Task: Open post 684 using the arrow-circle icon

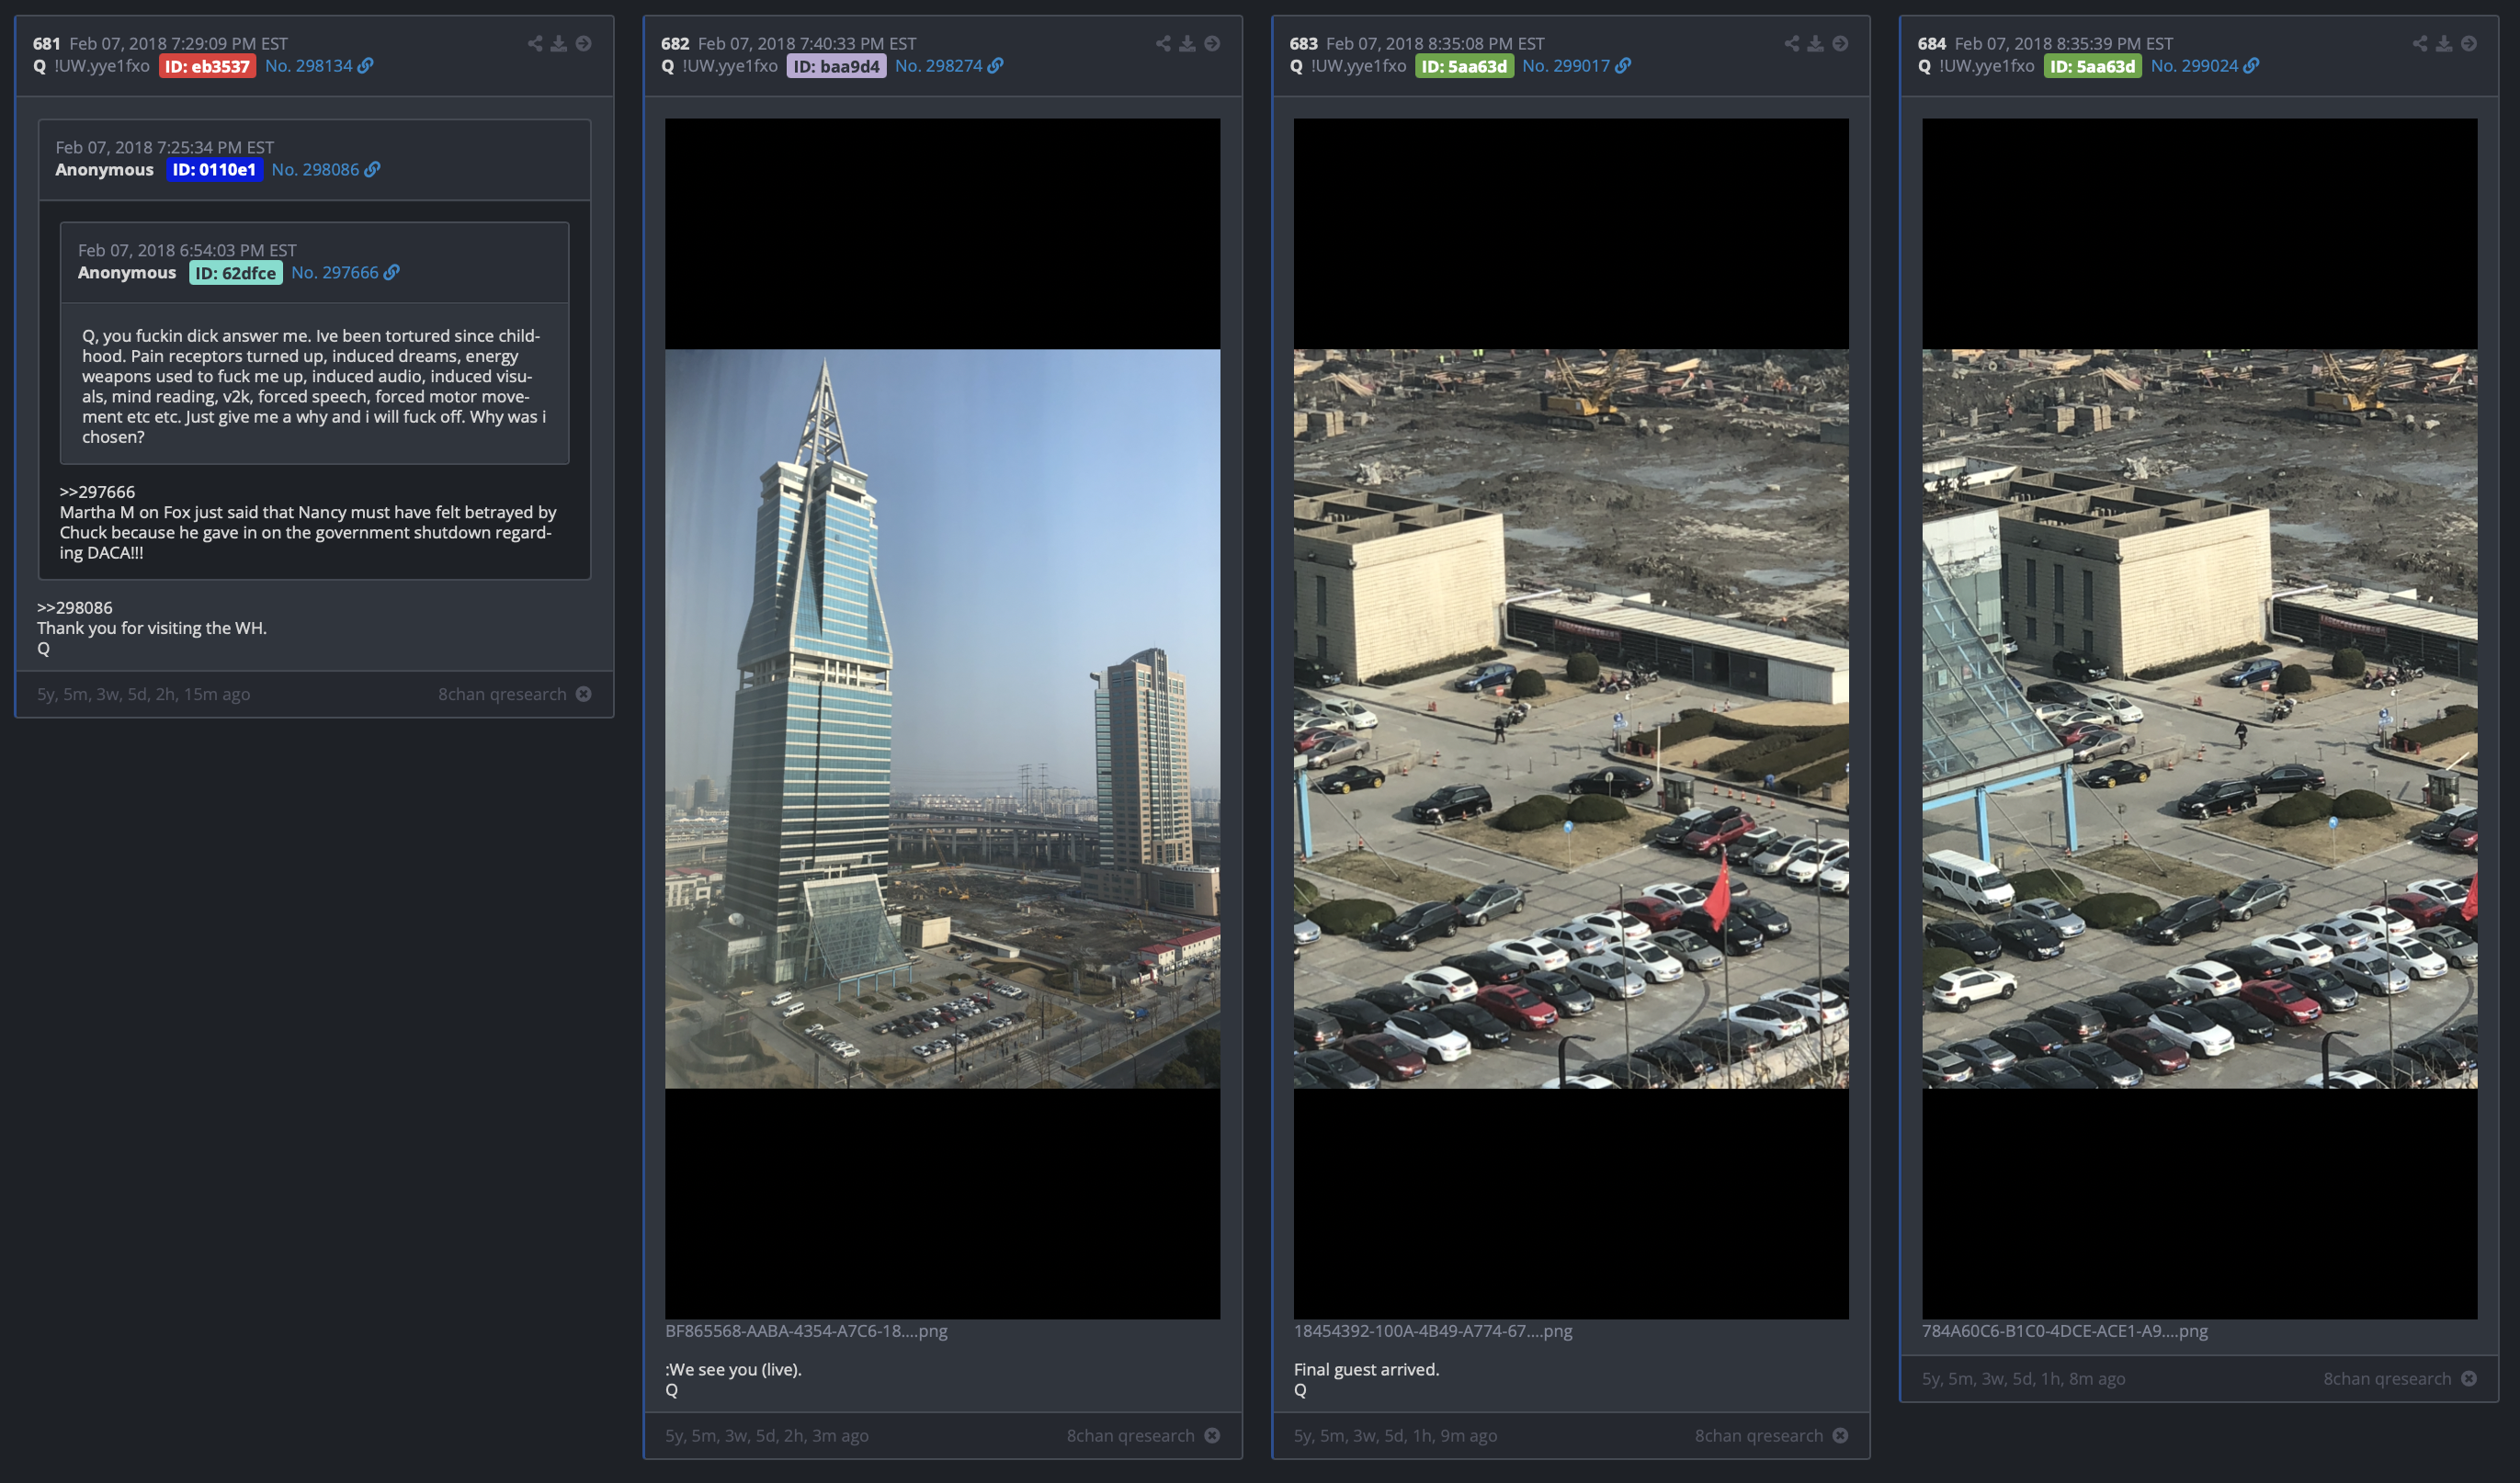Action: [x=2469, y=43]
